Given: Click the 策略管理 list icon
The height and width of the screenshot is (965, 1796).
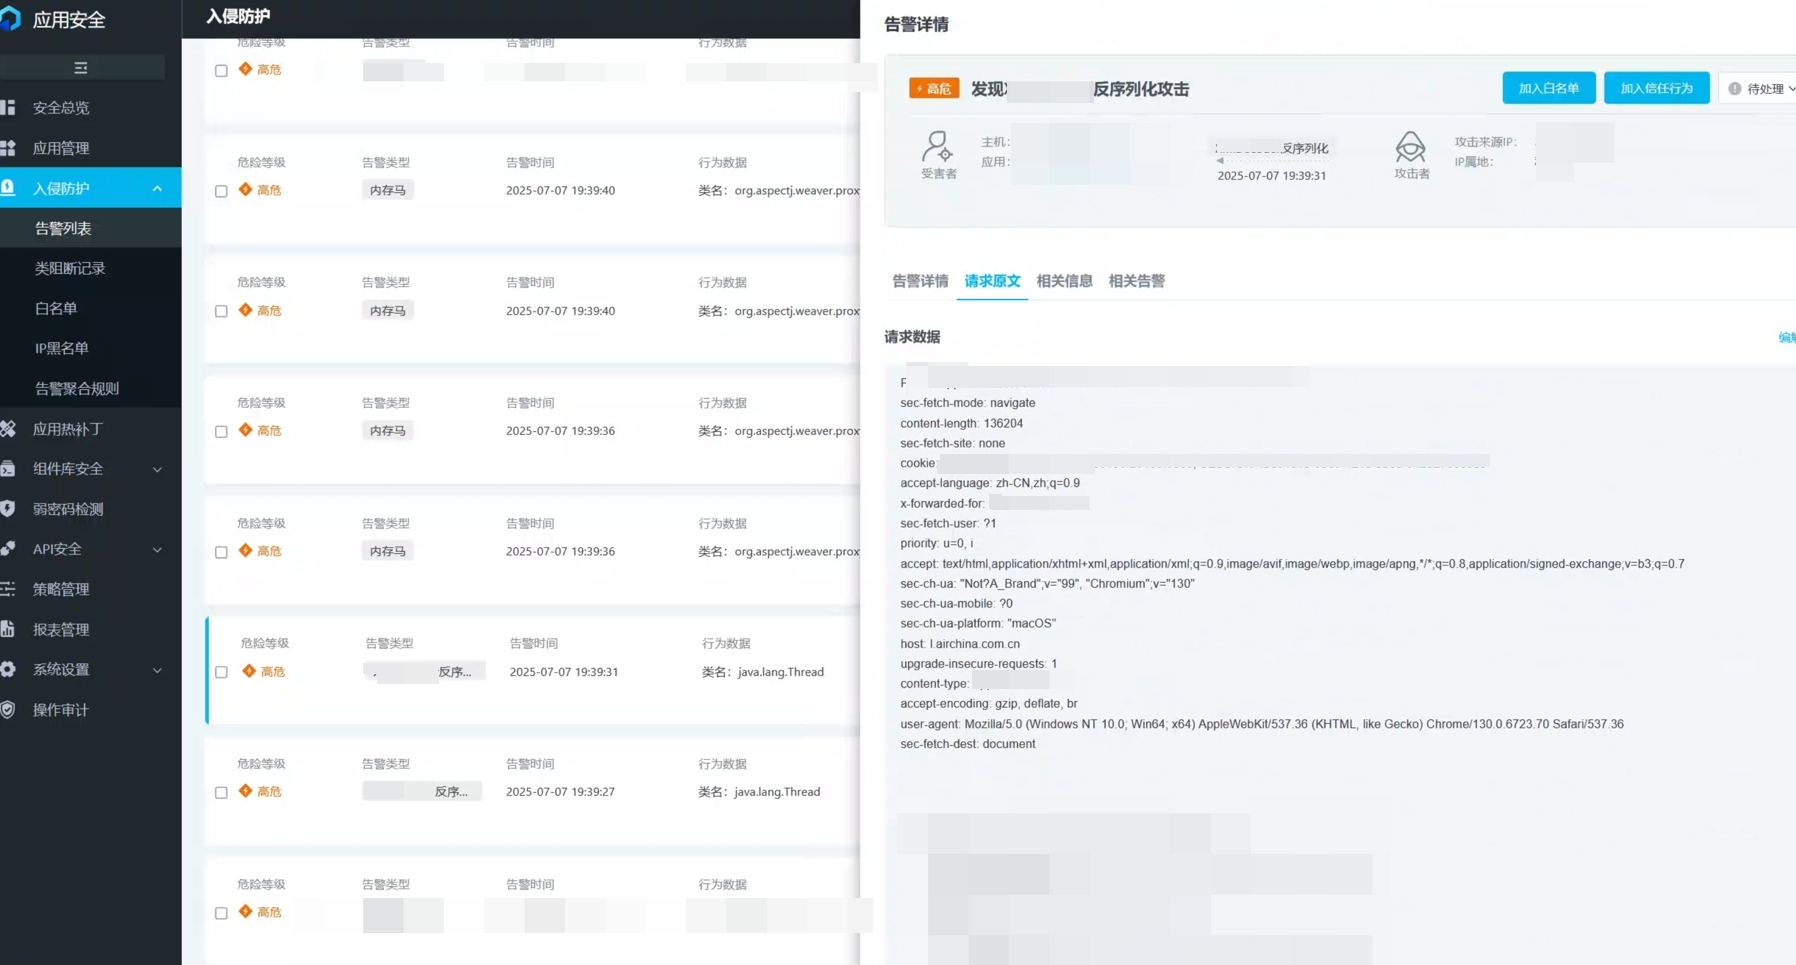Looking at the screenshot, I should [8, 589].
